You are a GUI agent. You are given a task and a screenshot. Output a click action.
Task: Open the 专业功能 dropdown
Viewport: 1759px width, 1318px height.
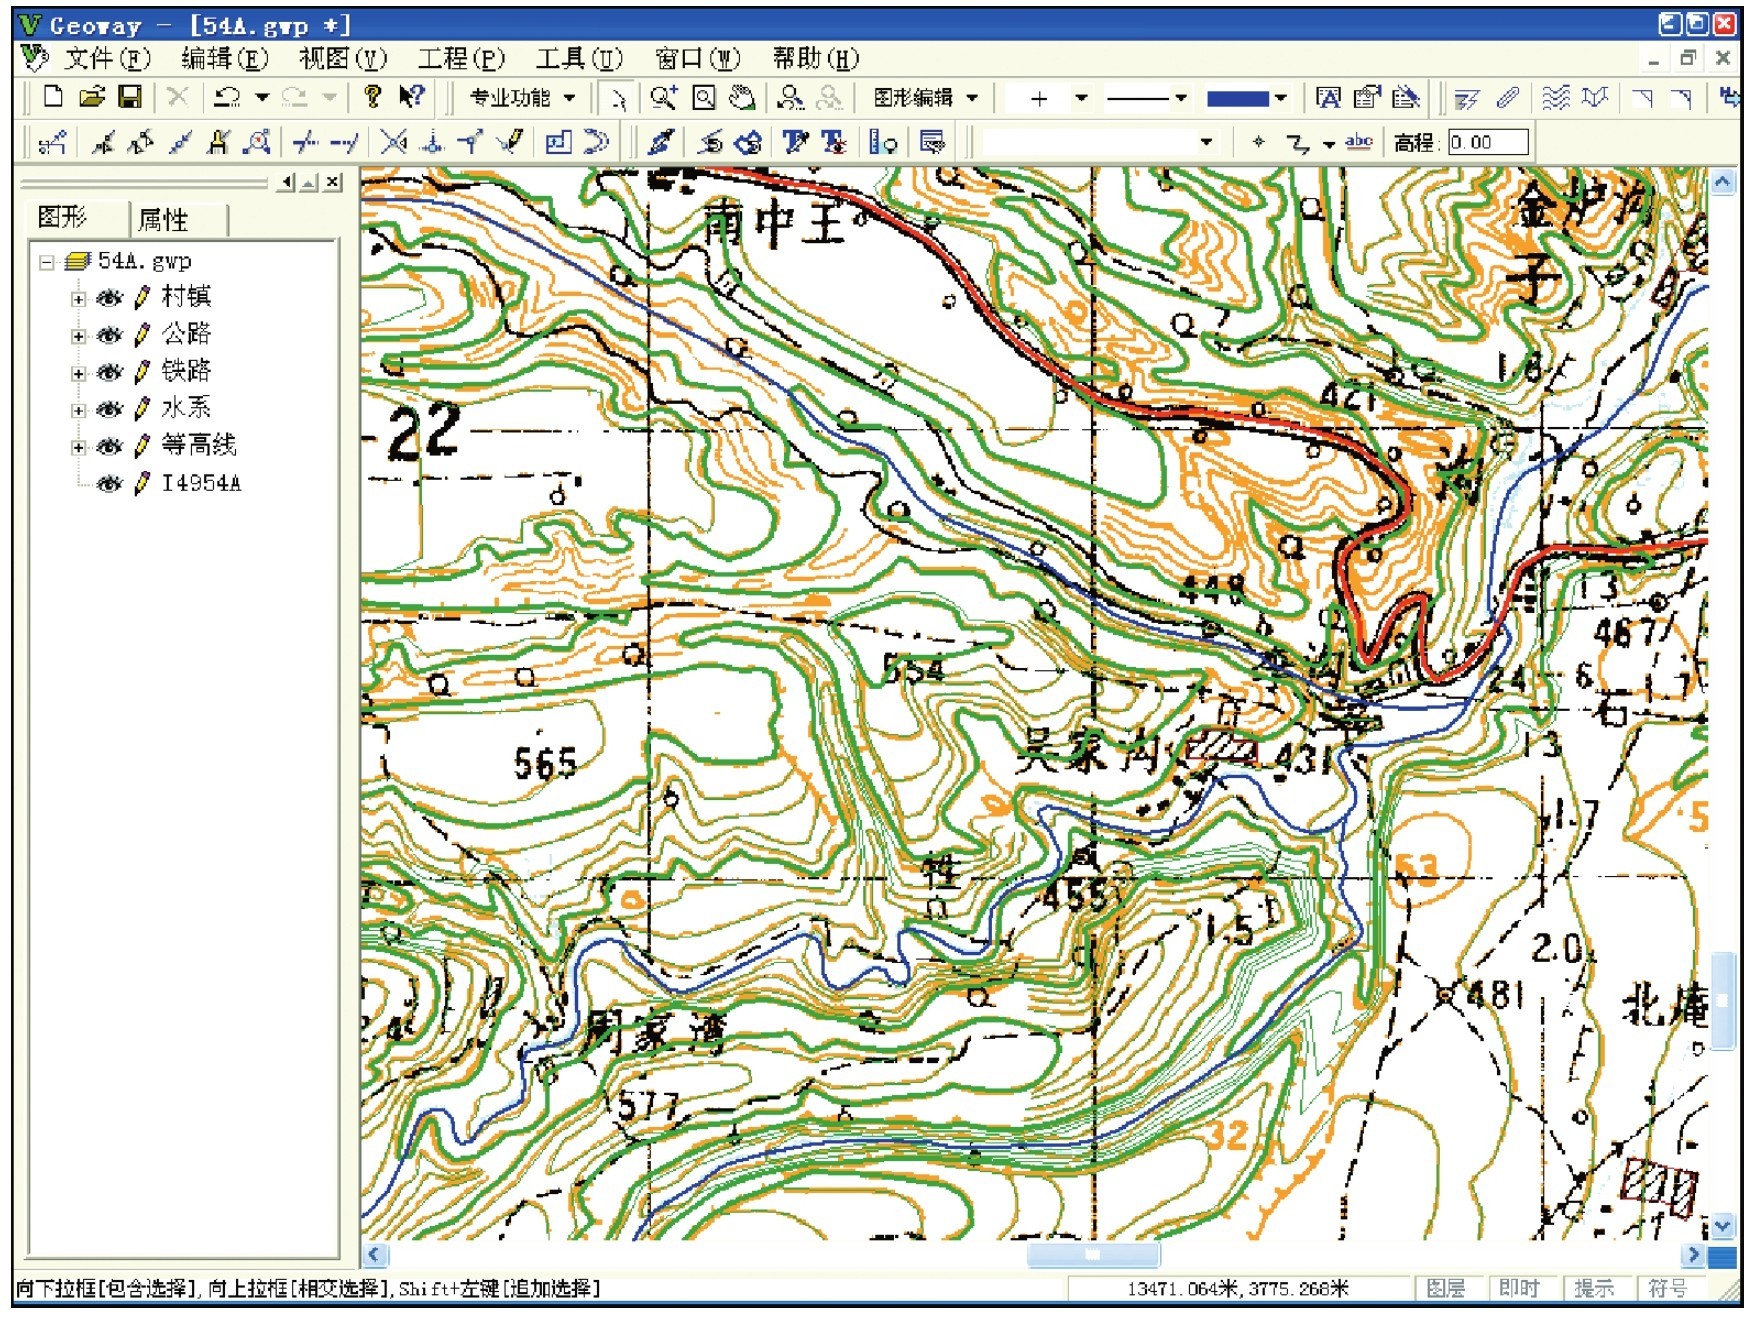[522, 98]
